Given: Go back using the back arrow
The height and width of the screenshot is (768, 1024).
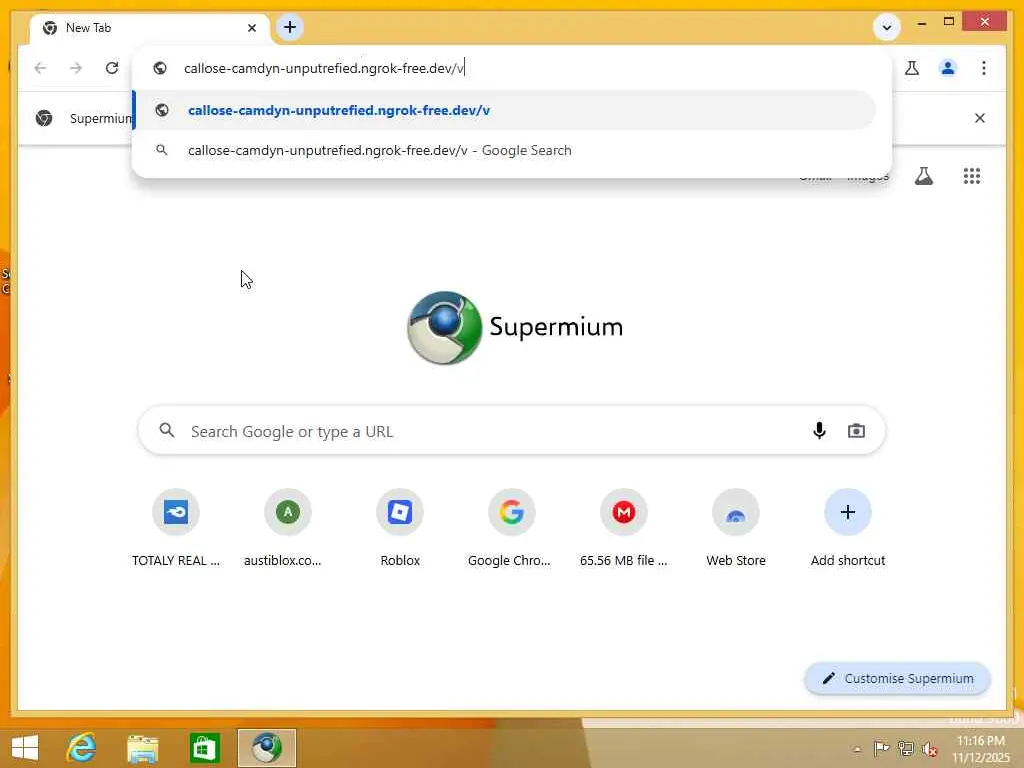Looking at the screenshot, I should pyautogui.click(x=40, y=68).
